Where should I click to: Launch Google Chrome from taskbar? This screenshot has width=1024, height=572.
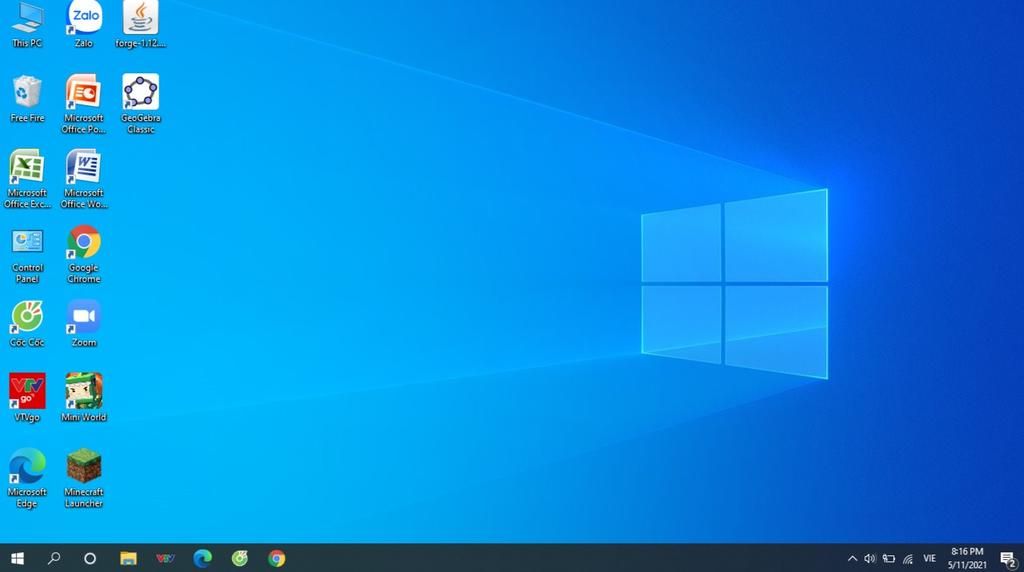tap(276, 558)
